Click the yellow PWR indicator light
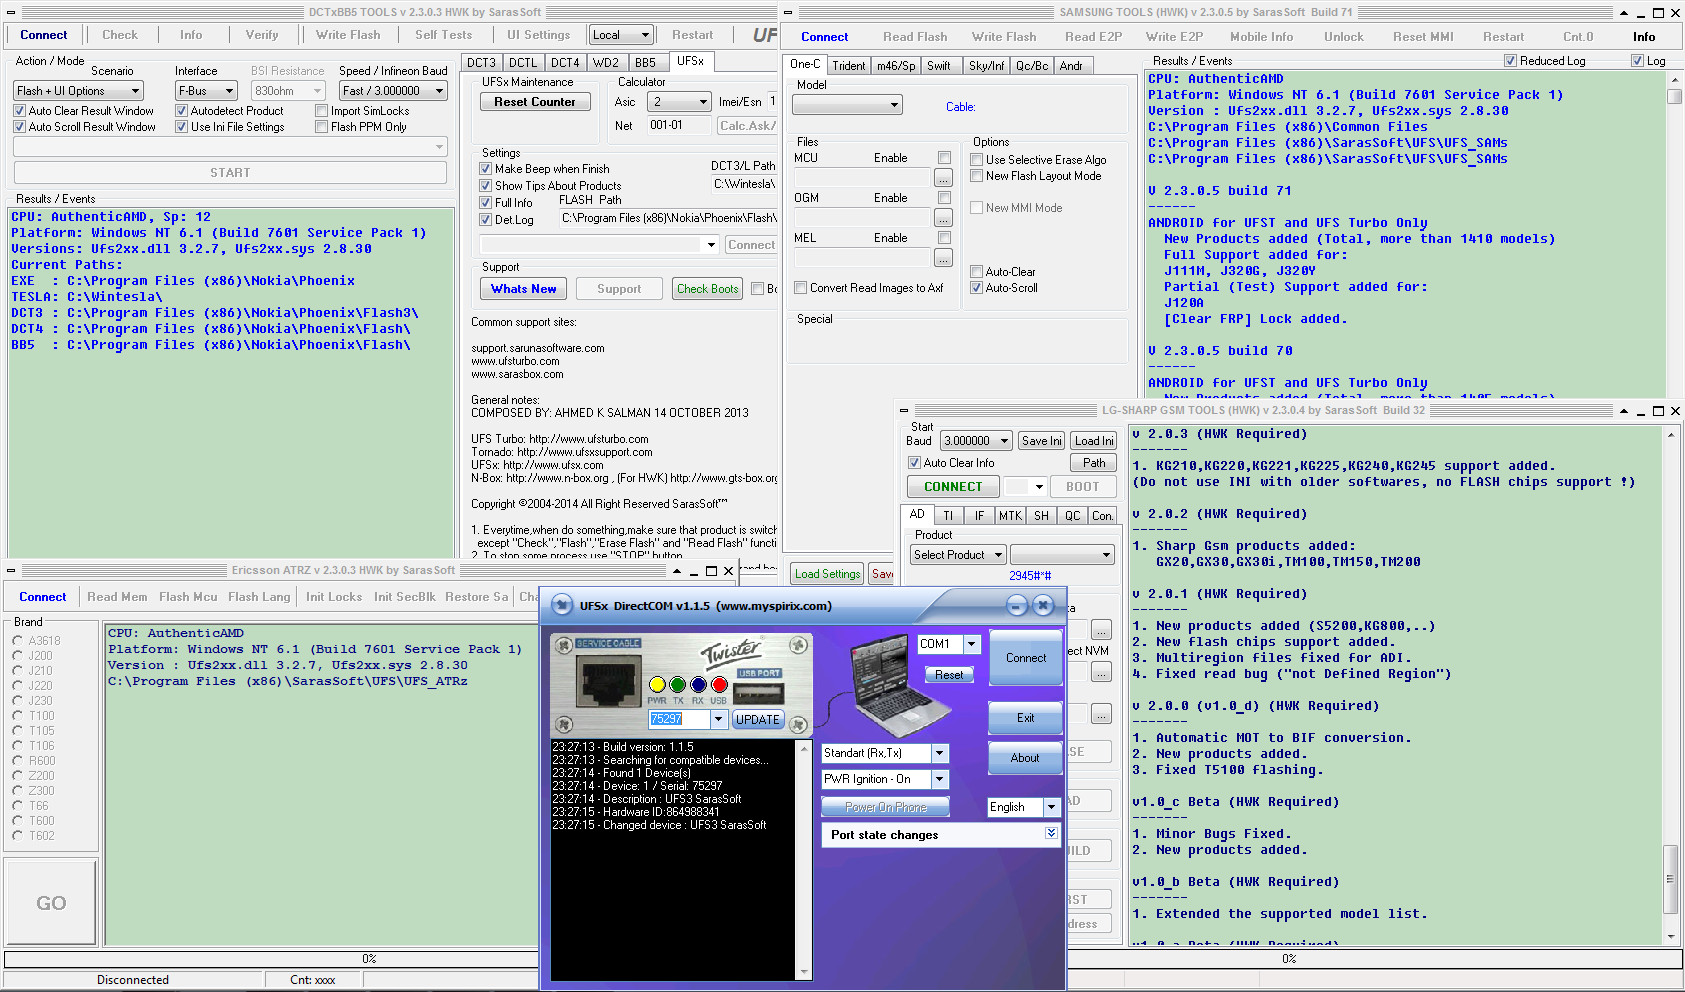Image resolution: width=1685 pixels, height=992 pixels. [657, 685]
